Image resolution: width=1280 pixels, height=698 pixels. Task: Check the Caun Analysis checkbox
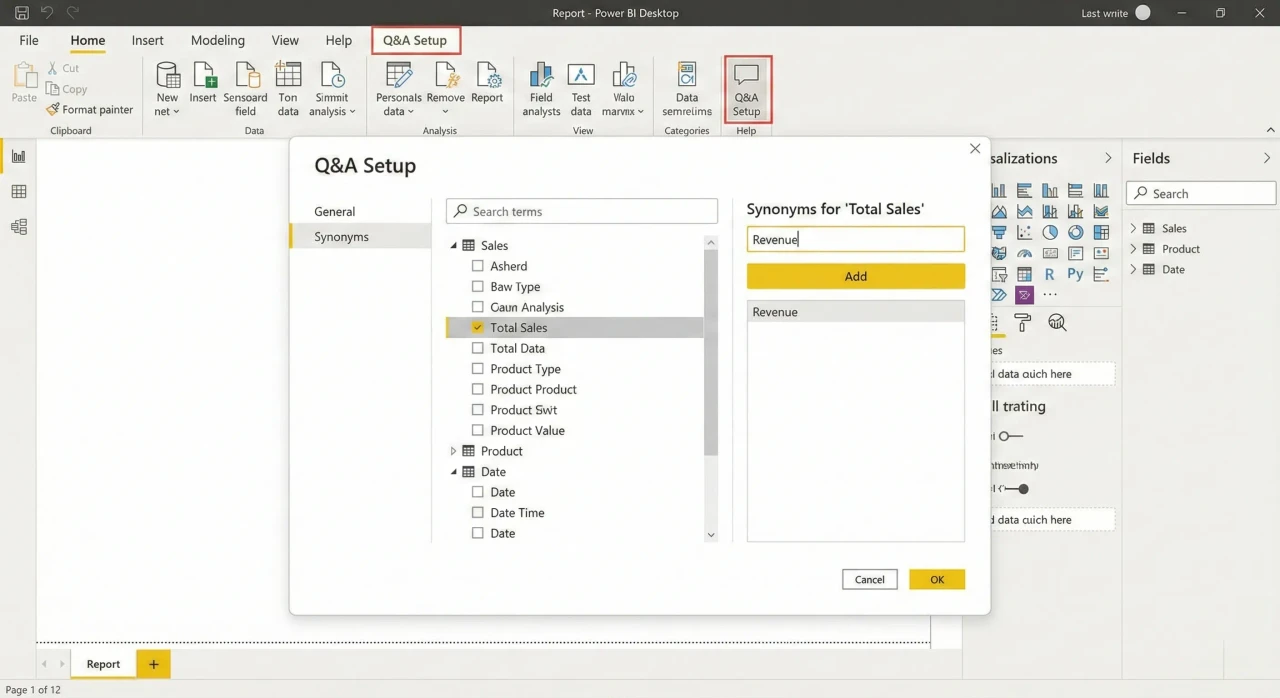click(x=478, y=307)
